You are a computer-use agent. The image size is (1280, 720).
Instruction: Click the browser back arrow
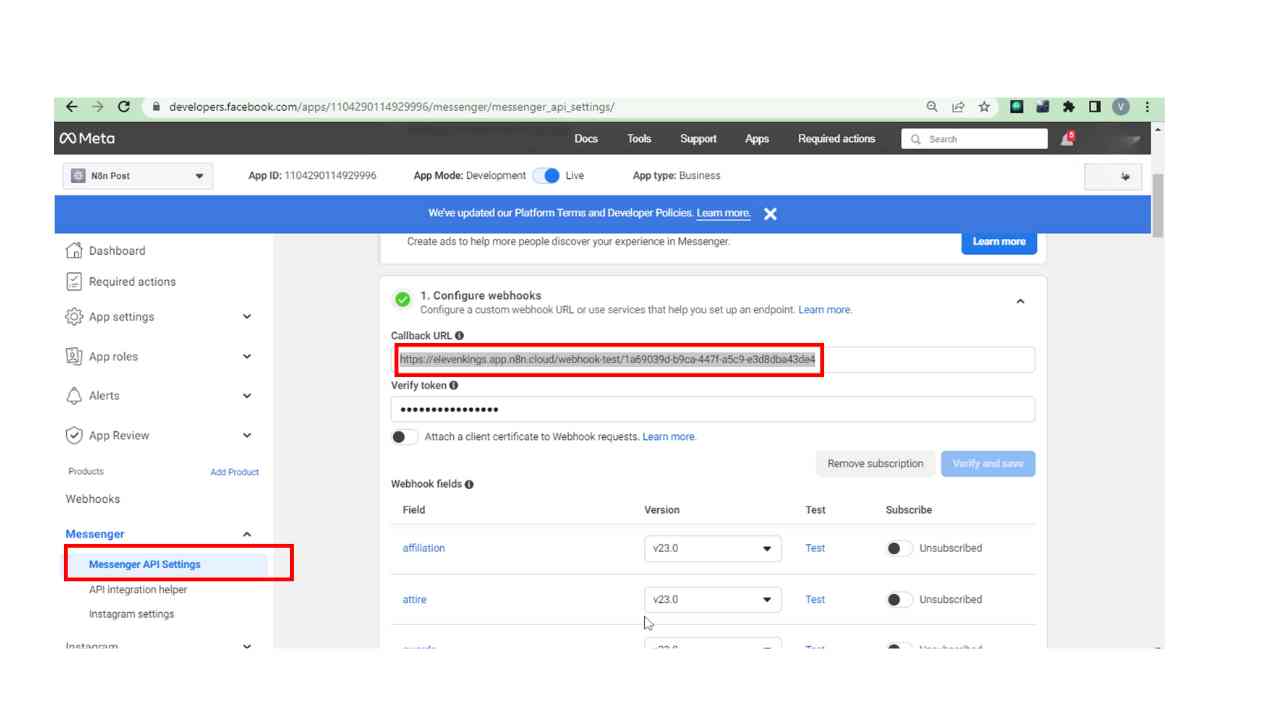71,107
